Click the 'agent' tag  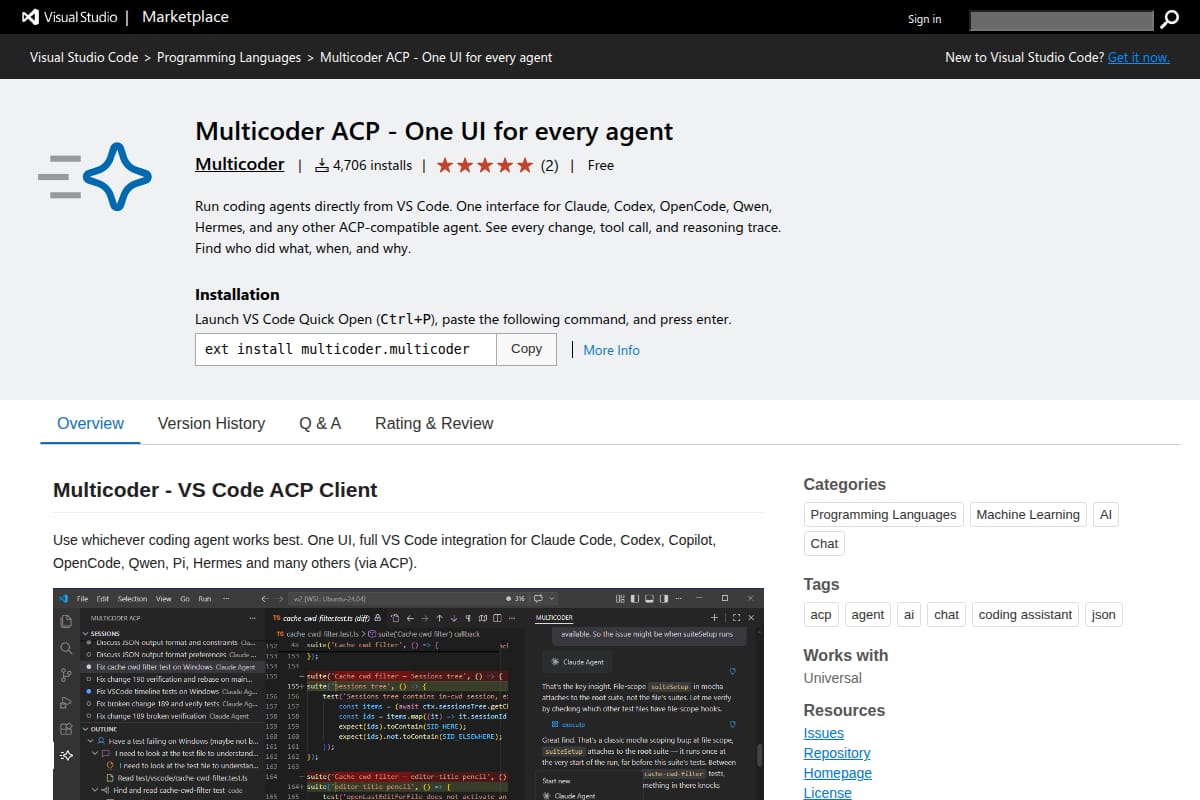(x=867, y=614)
